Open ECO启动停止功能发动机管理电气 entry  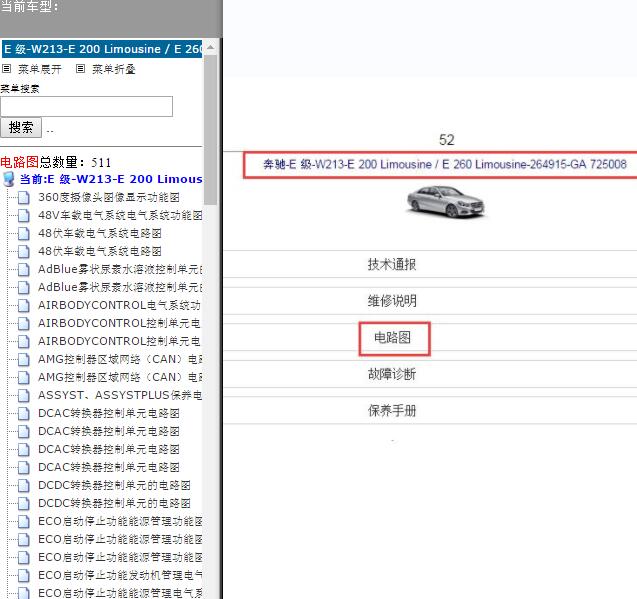coord(120,575)
